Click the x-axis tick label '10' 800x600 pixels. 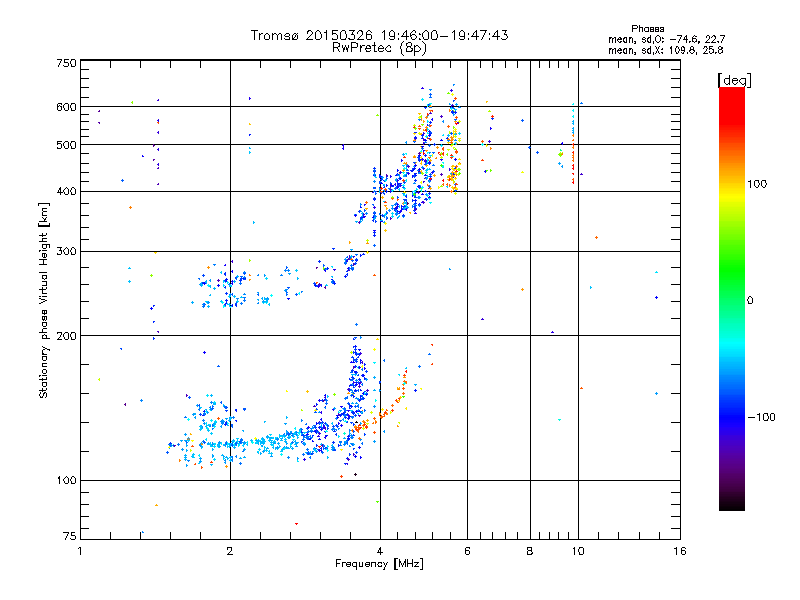pyautogui.click(x=578, y=551)
